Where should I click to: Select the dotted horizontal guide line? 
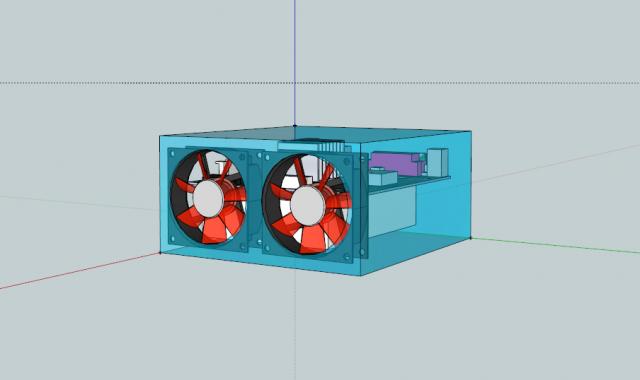pyautogui.click(x=320, y=83)
